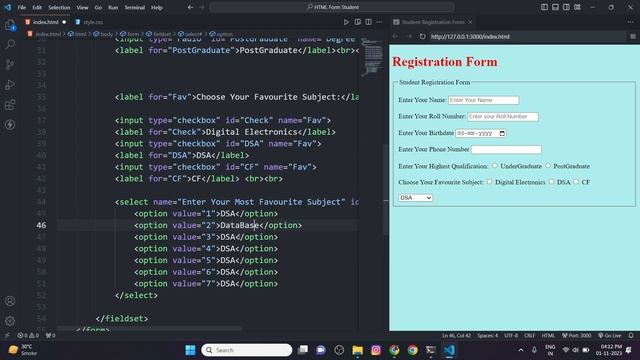Open the Source Control view
This screenshot has height=360, width=640.
[10, 64]
